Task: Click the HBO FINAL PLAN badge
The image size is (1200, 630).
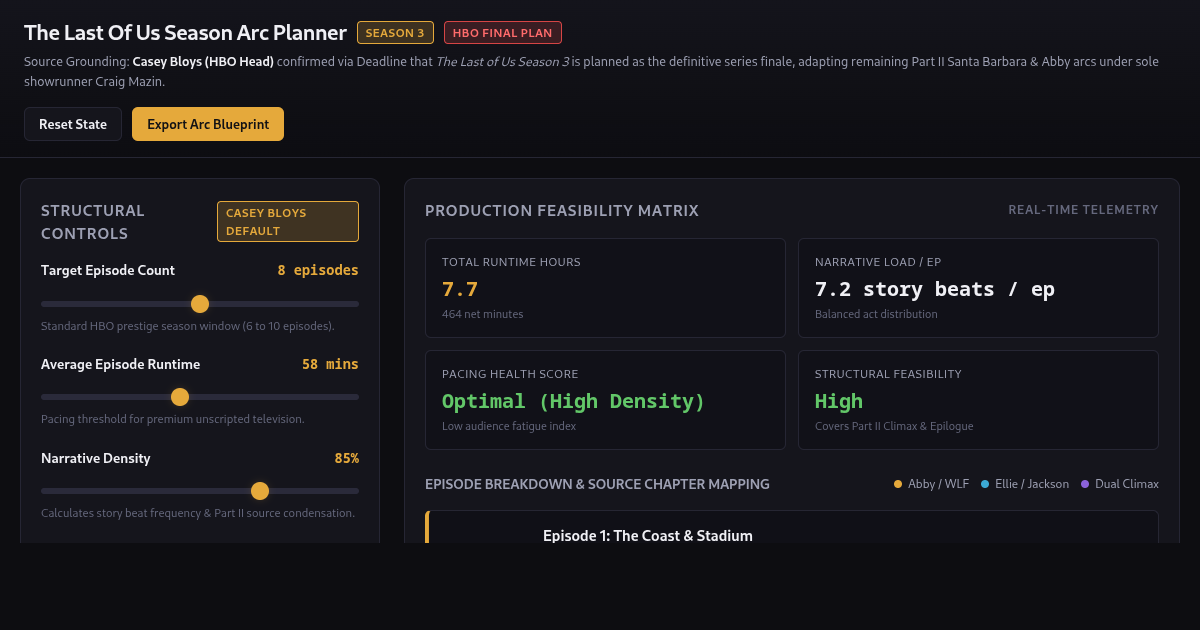Action: click(503, 33)
